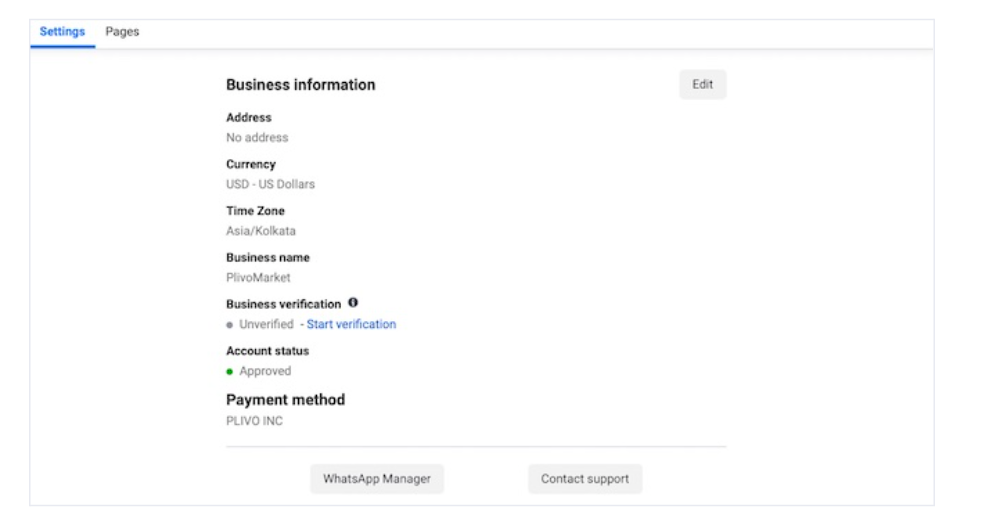Image resolution: width=988 pixels, height=515 pixels.
Task: Click the green Approved status dot
Action: click(230, 372)
